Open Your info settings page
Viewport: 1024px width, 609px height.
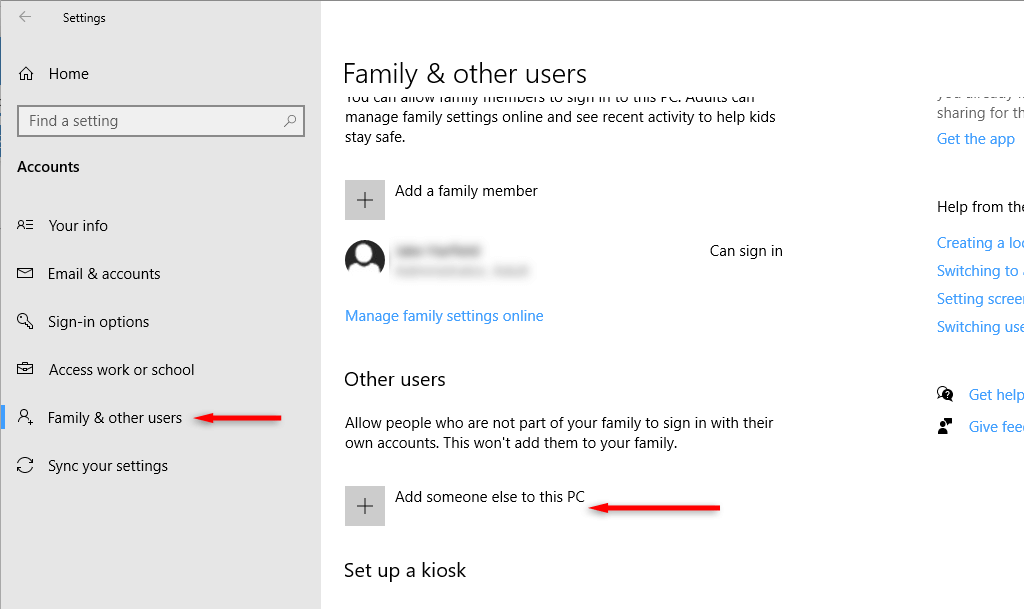point(78,226)
